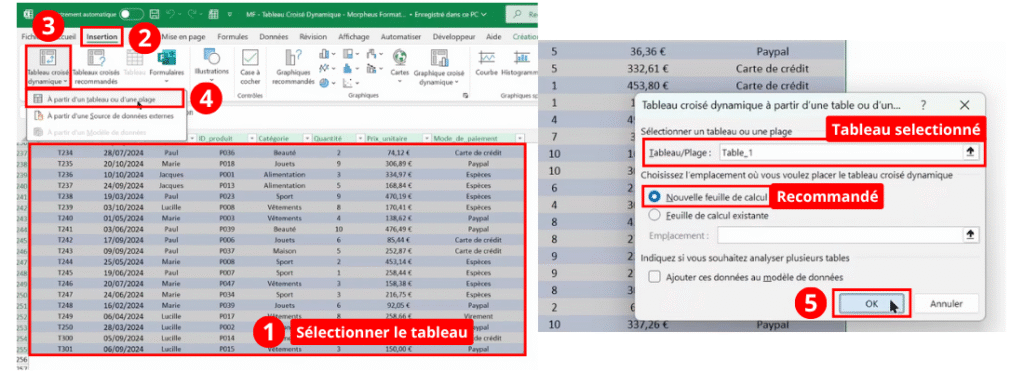Click the product cell P013

coord(226,185)
